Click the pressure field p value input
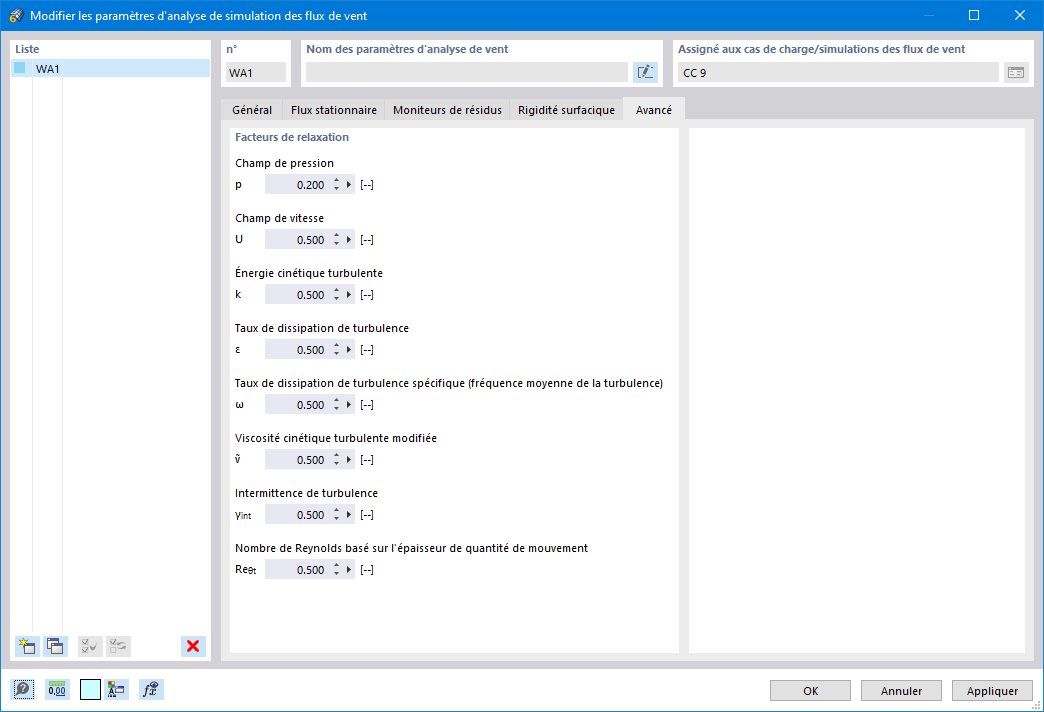The height and width of the screenshot is (712, 1044). click(296, 184)
